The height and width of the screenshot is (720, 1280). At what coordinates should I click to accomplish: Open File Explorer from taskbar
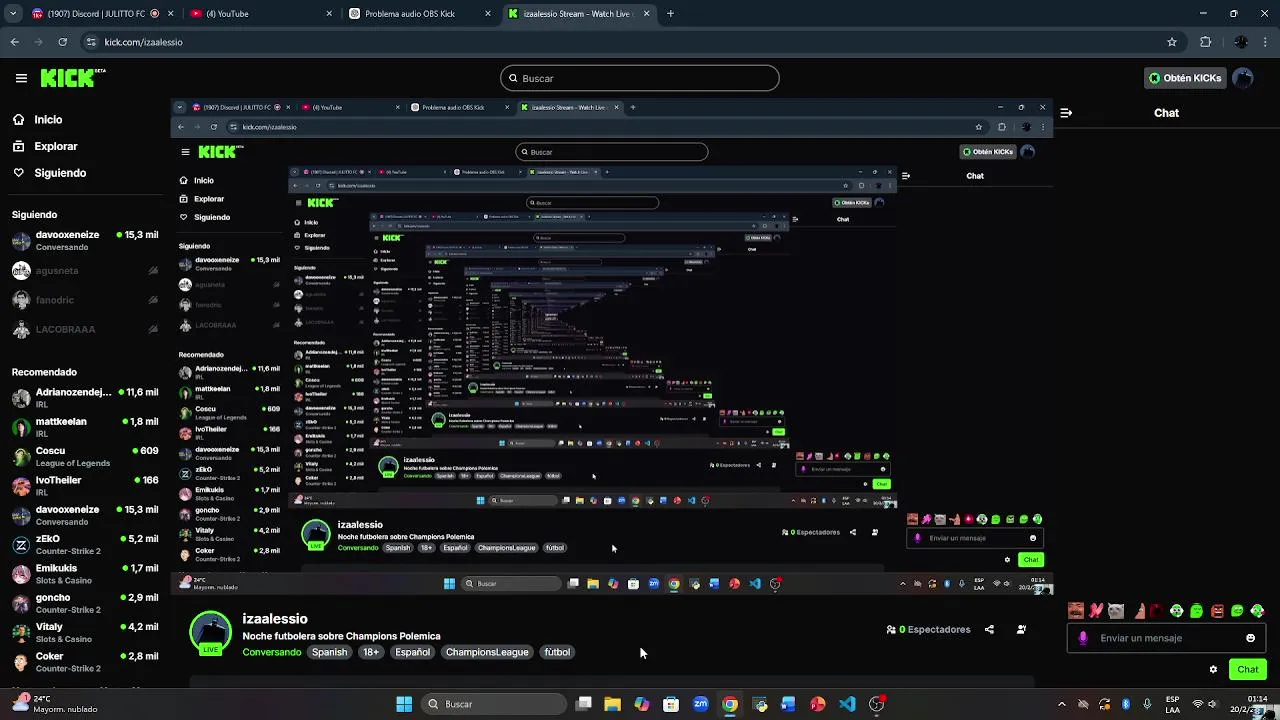[x=612, y=704]
